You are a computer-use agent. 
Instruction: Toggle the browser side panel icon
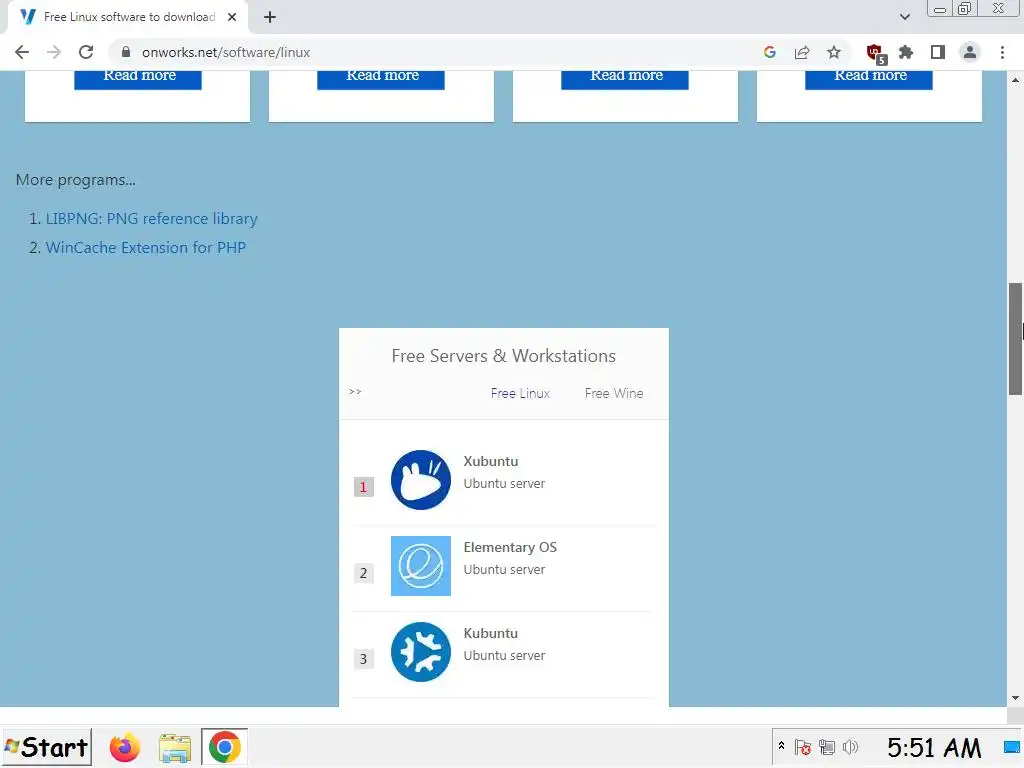pyautogui.click(x=938, y=52)
